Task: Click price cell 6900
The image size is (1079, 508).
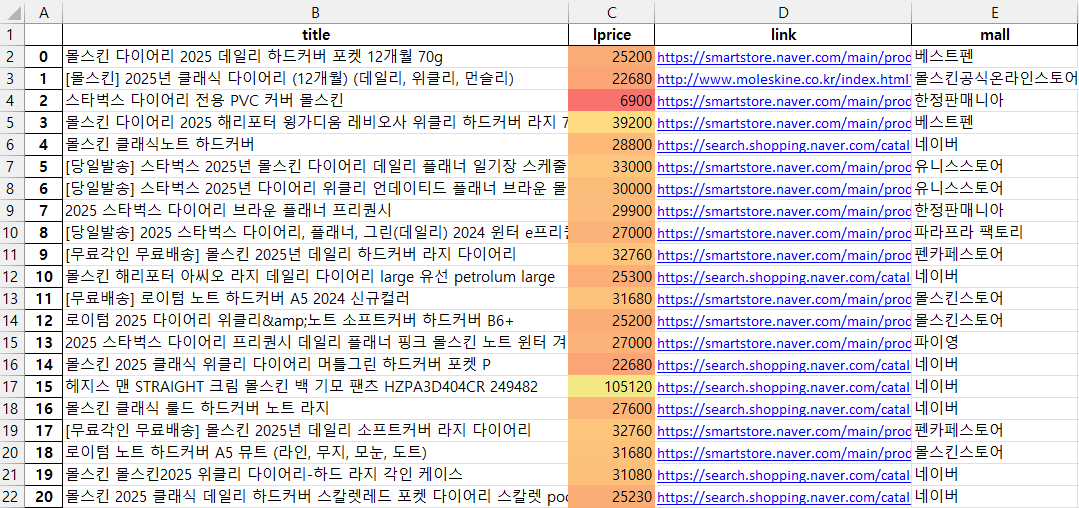Action: (611, 100)
